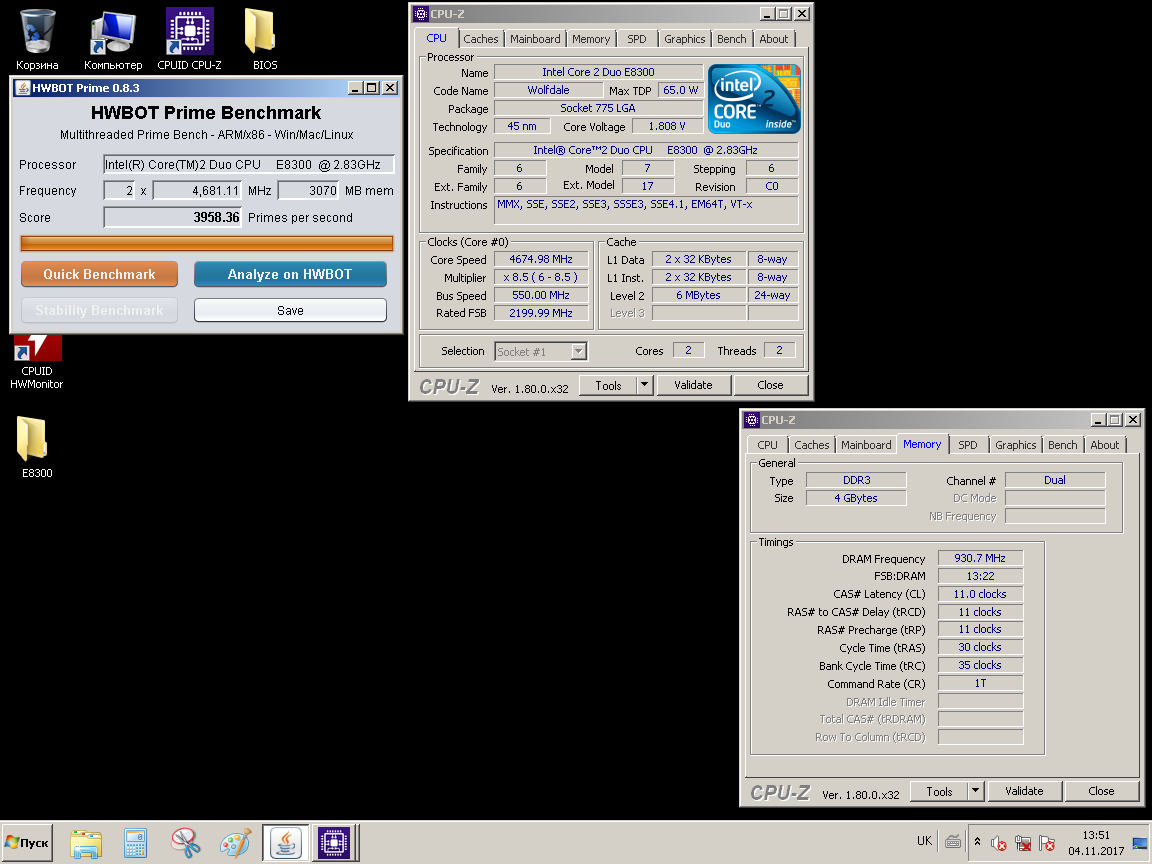
Task: Click Analyze on HWBOT button
Action: click(290, 274)
